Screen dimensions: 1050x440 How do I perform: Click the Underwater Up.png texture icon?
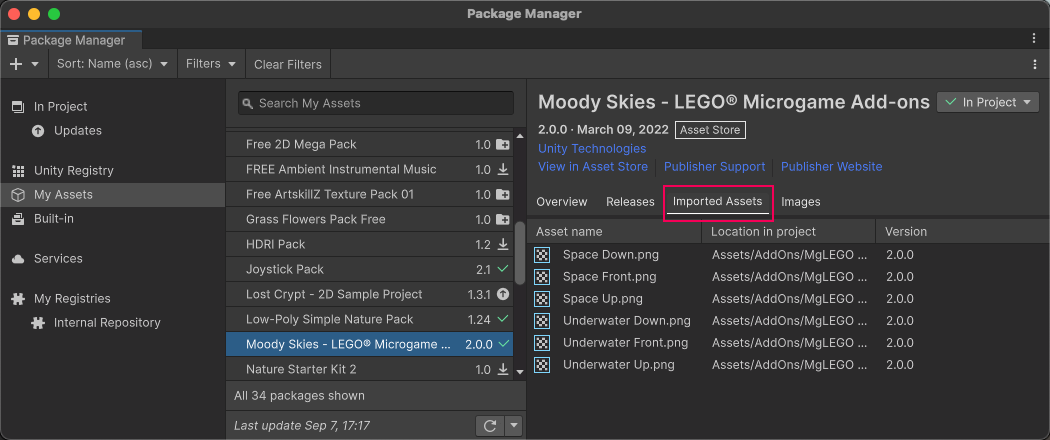(542, 365)
